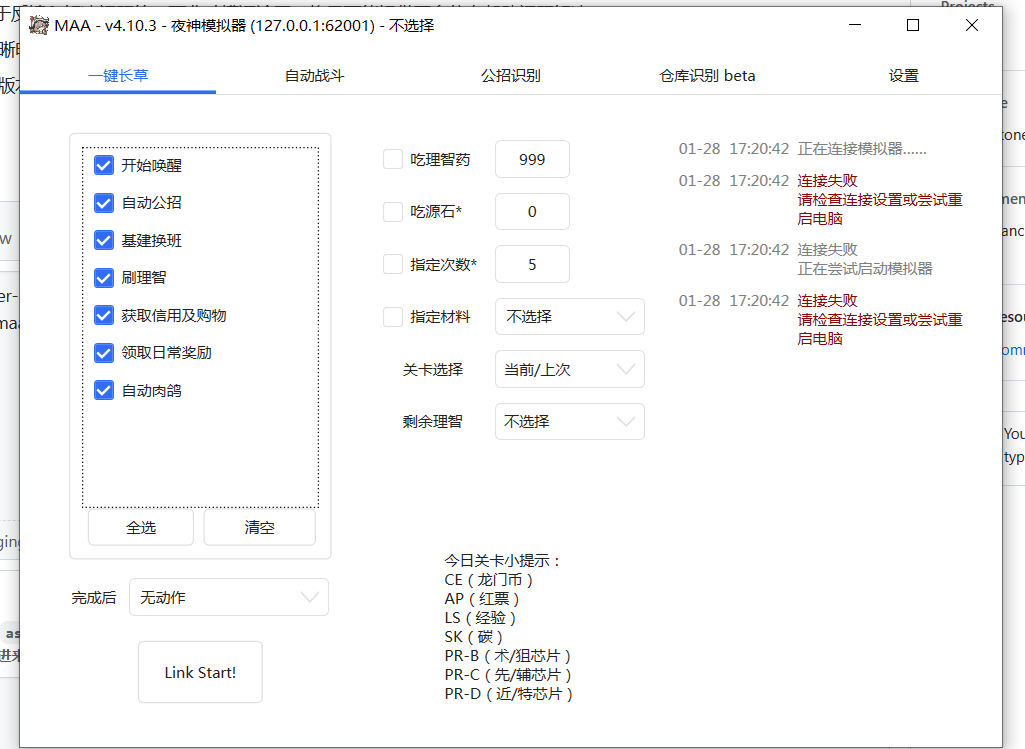Open the 指定材料 dropdown
The width and height of the screenshot is (1025, 749).
pyautogui.click(x=570, y=317)
